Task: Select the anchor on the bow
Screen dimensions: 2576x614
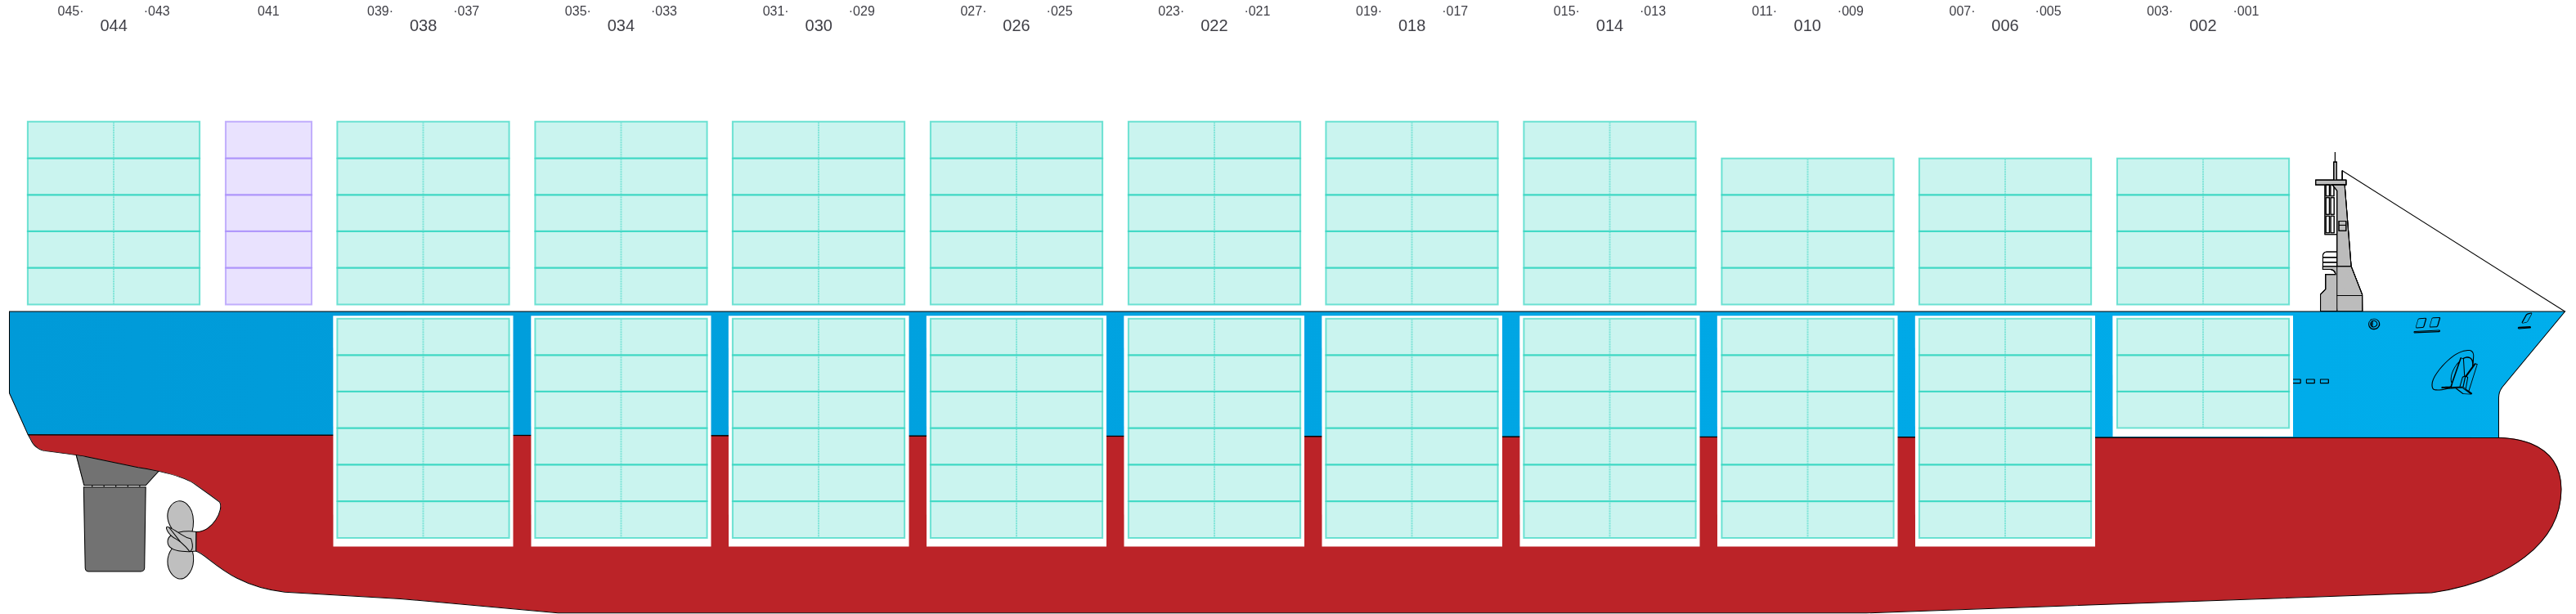Action: pos(2455,374)
